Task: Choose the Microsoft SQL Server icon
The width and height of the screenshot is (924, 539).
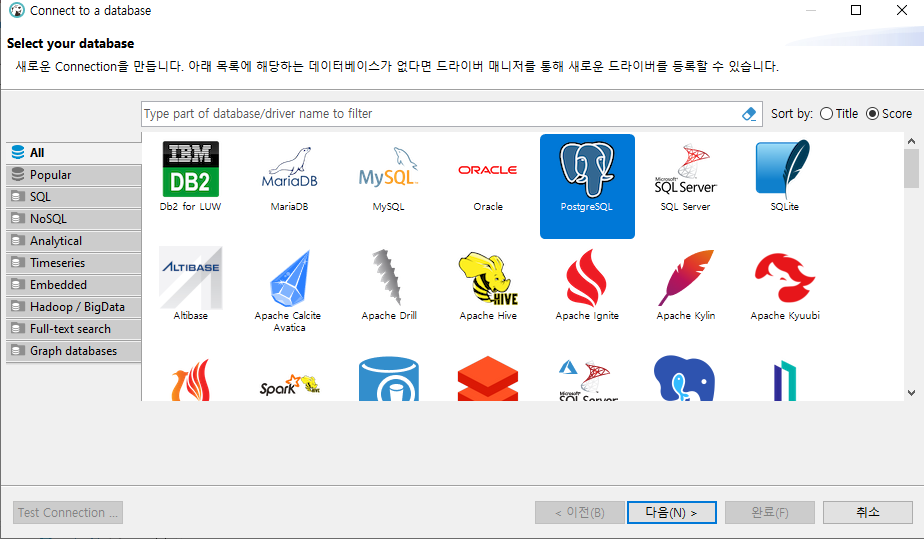Action: click(x=685, y=169)
